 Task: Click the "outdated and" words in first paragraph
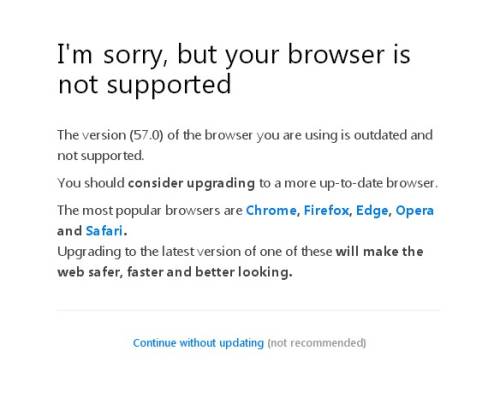click(x=393, y=135)
